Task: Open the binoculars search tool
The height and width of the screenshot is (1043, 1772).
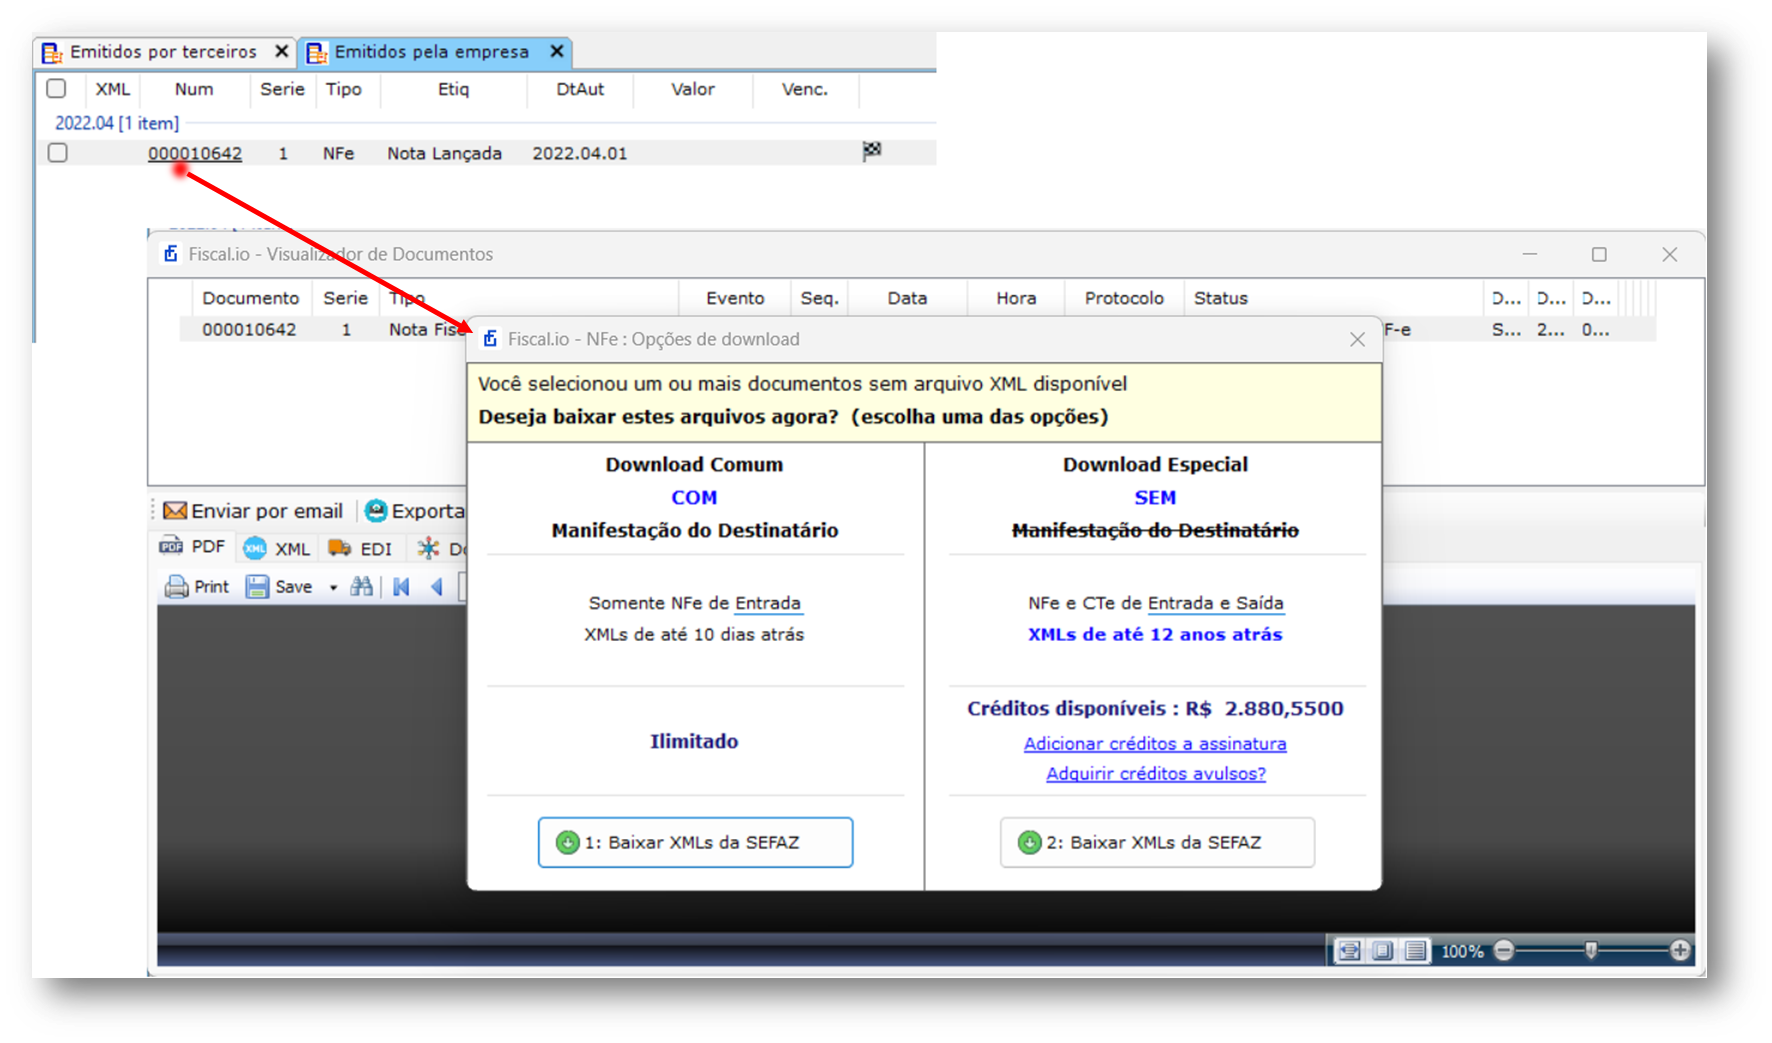Action: pyautogui.click(x=362, y=587)
